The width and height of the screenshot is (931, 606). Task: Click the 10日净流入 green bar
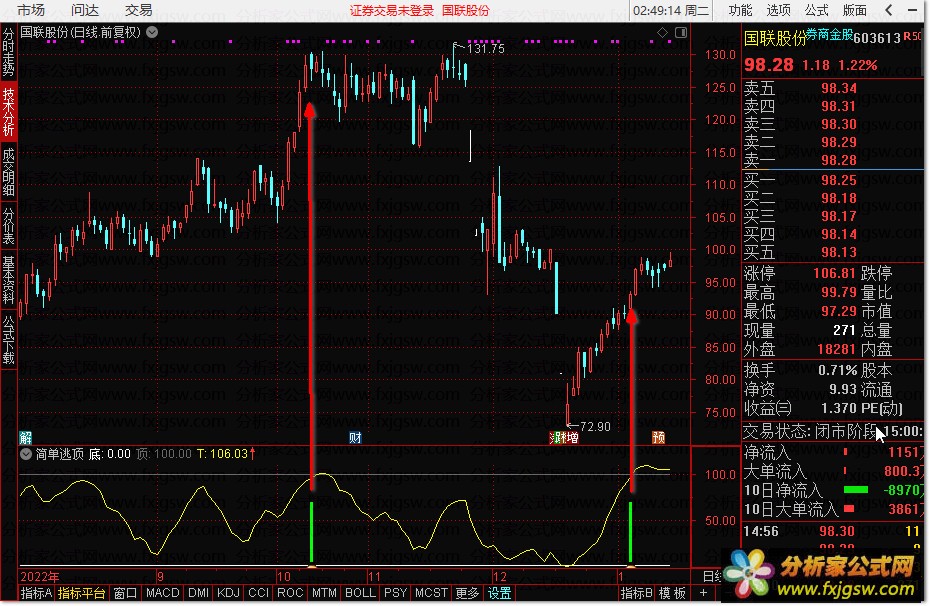(x=856, y=490)
